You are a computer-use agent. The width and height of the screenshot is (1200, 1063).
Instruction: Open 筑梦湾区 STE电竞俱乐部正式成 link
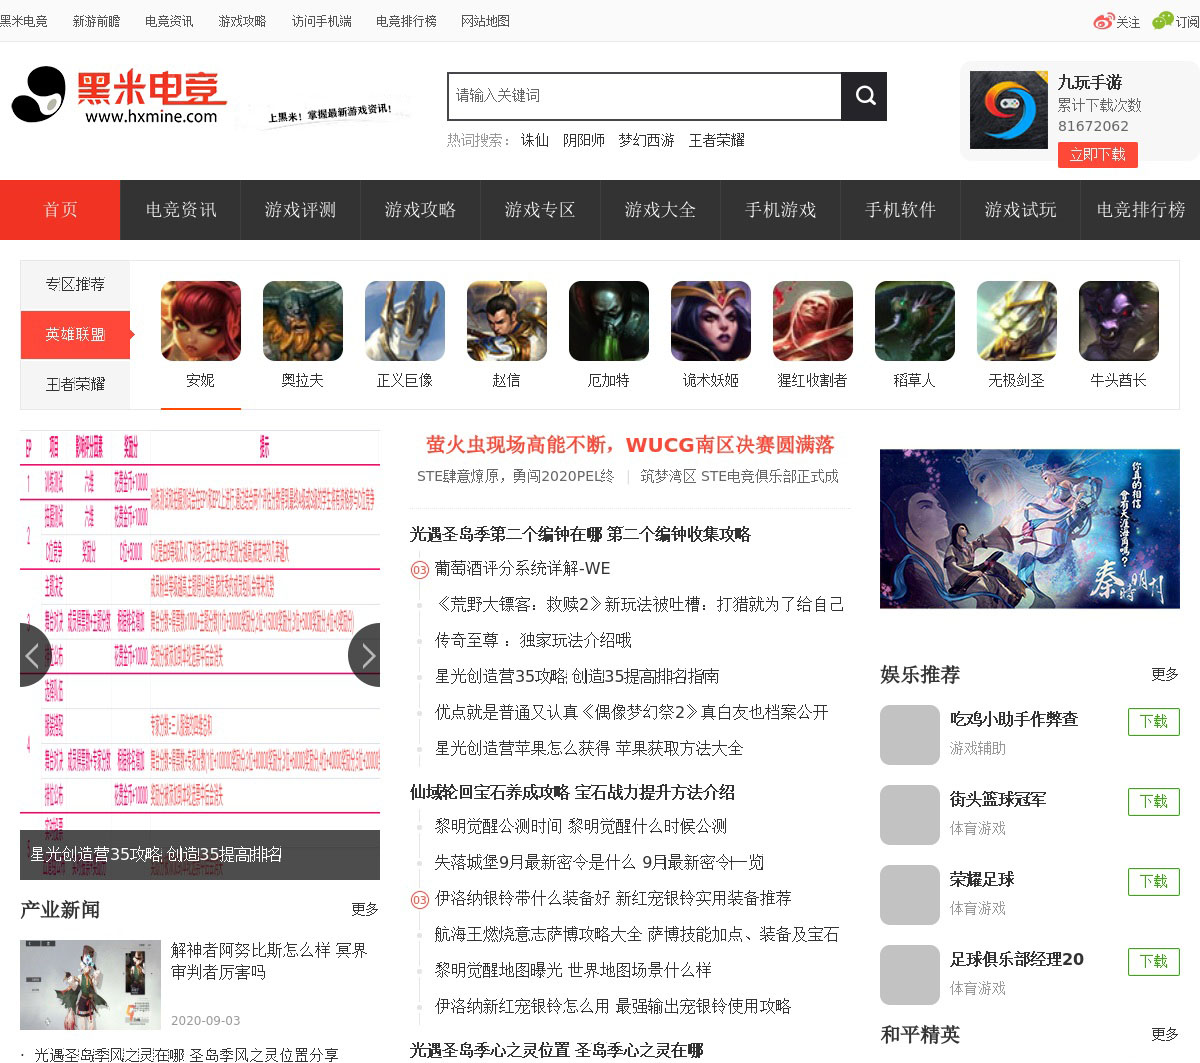point(739,477)
